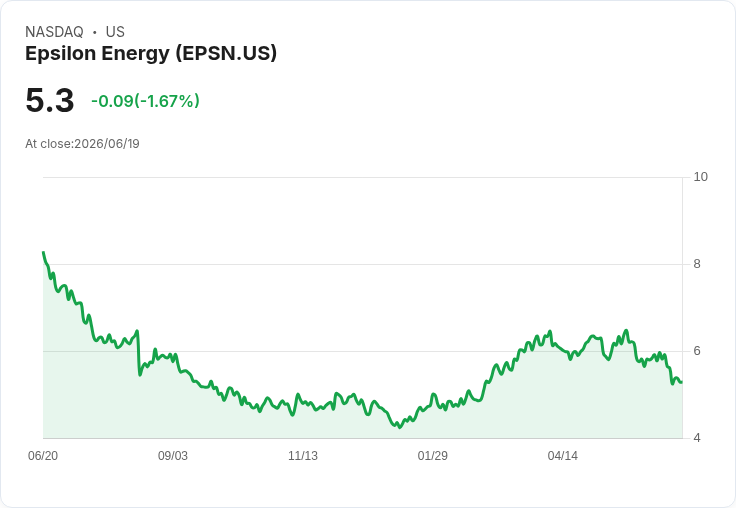Viewport: 736px width, 508px height.
Task: Click the chart line's starting peak near 06/20
Action: click(x=44, y=253)
